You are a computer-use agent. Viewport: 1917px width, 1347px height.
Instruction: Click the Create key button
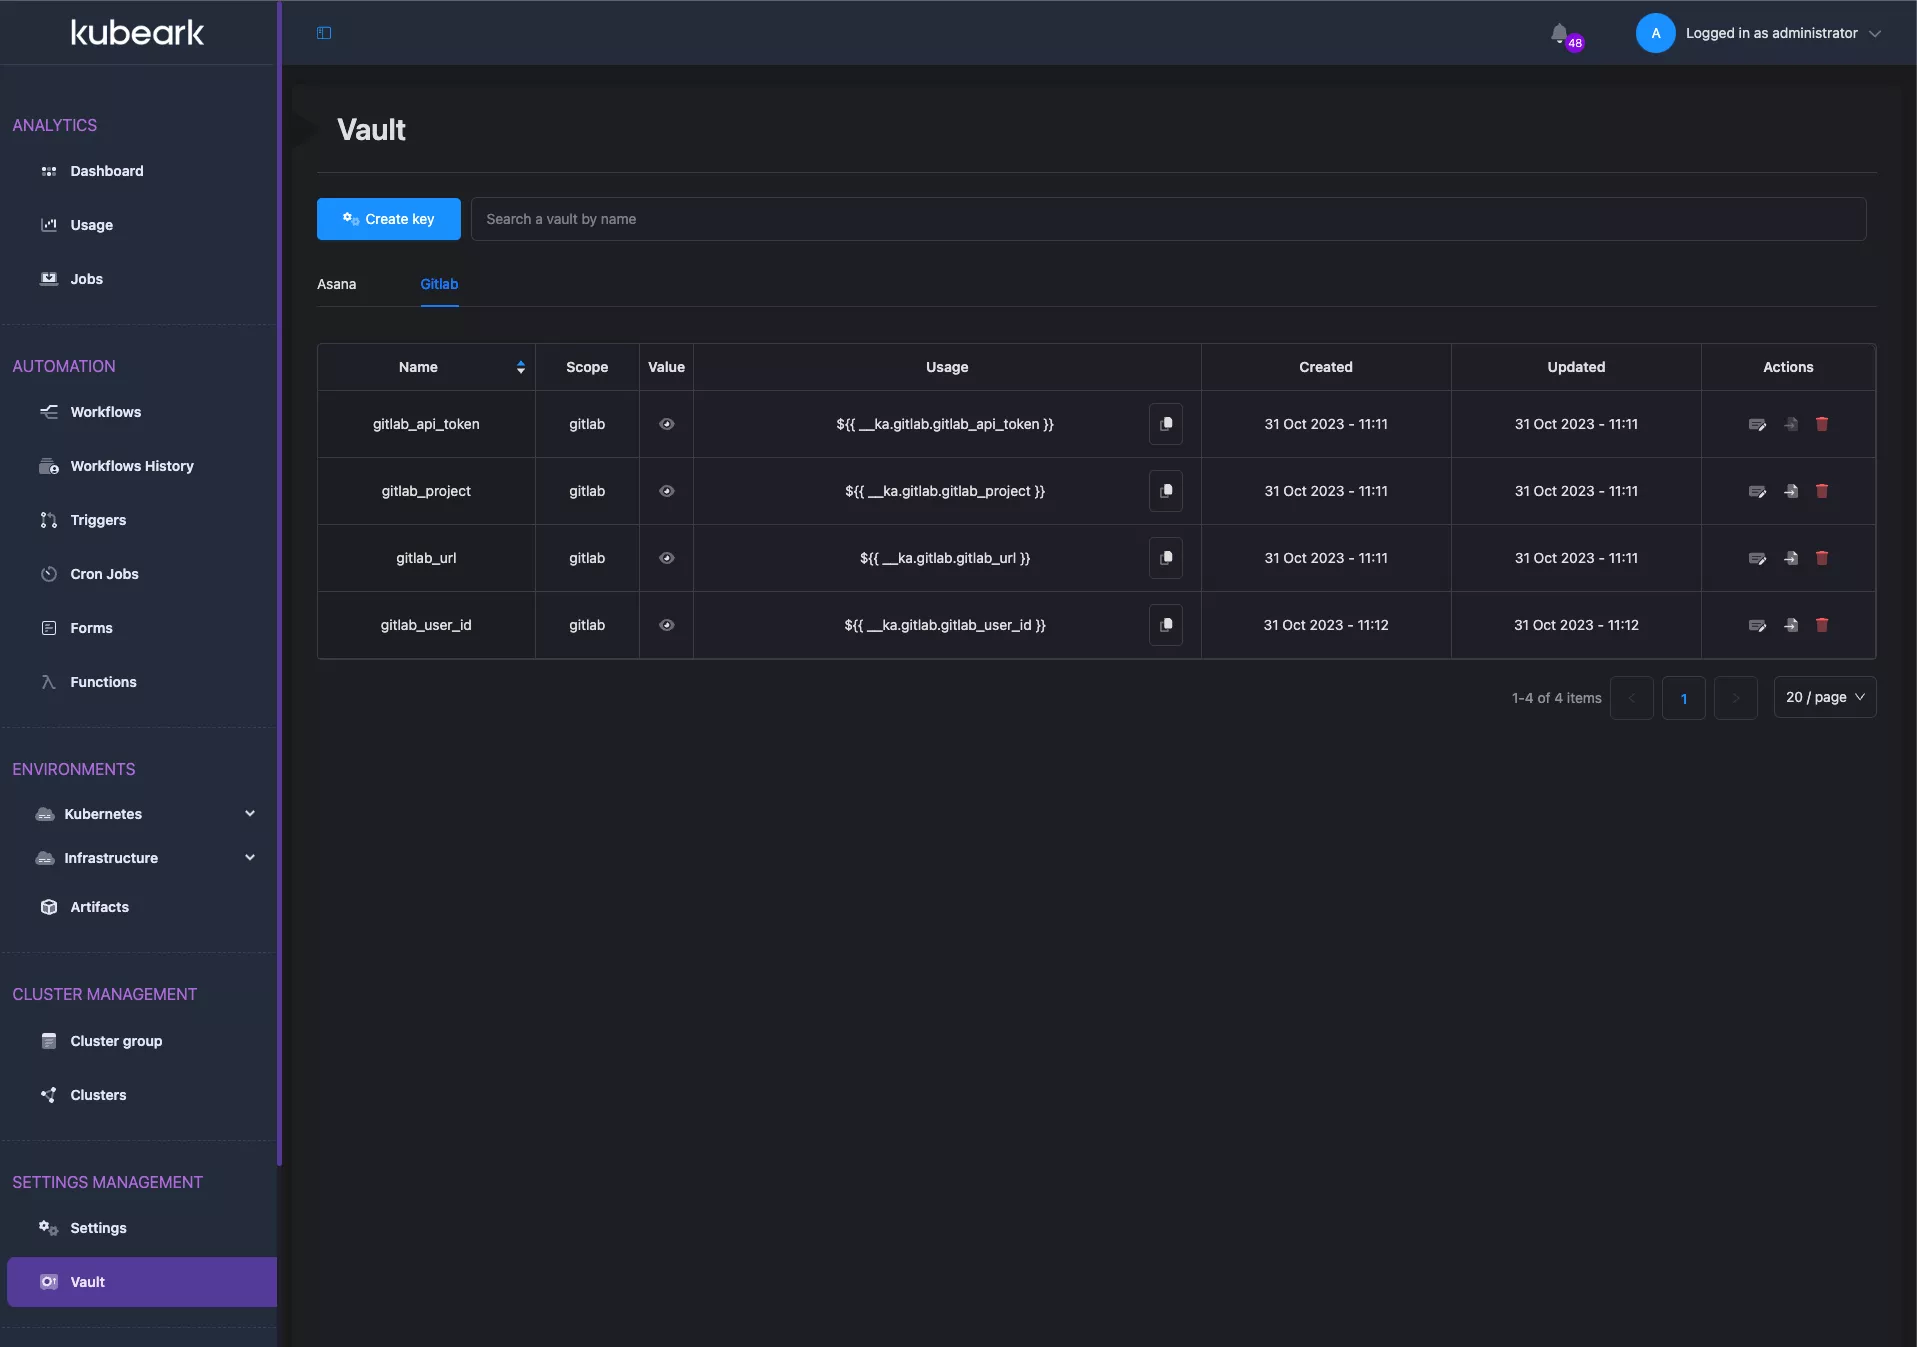[x=388, y=219]
